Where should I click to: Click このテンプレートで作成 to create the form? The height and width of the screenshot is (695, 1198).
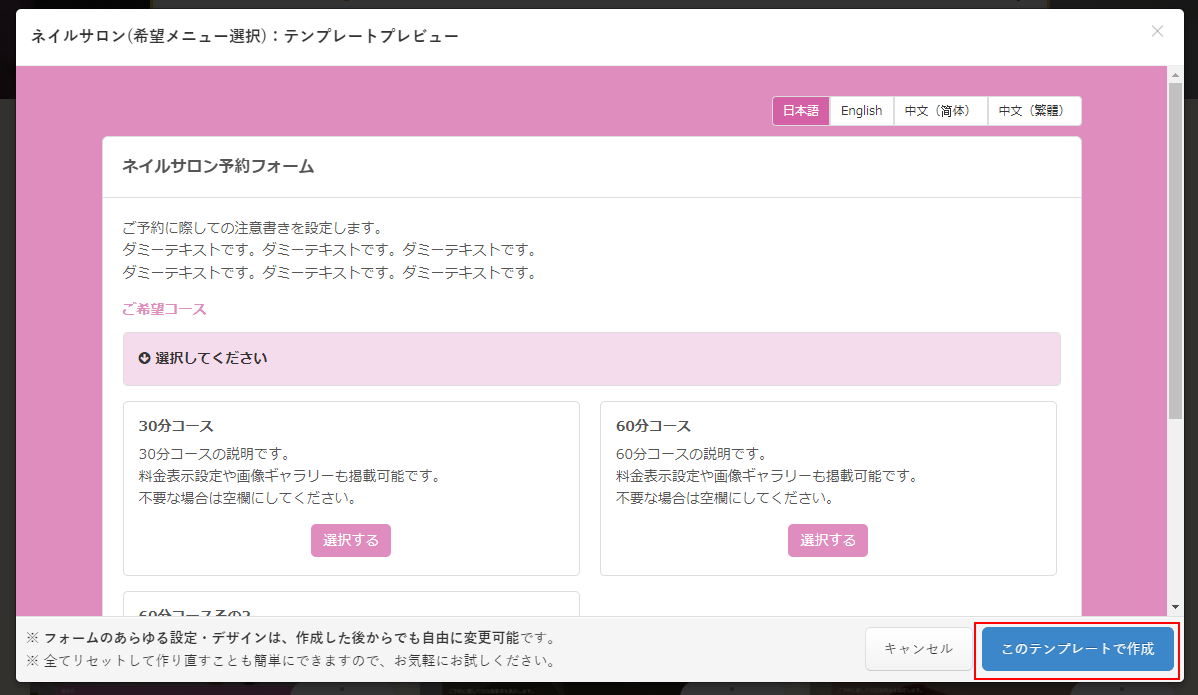click(1077, 649)
